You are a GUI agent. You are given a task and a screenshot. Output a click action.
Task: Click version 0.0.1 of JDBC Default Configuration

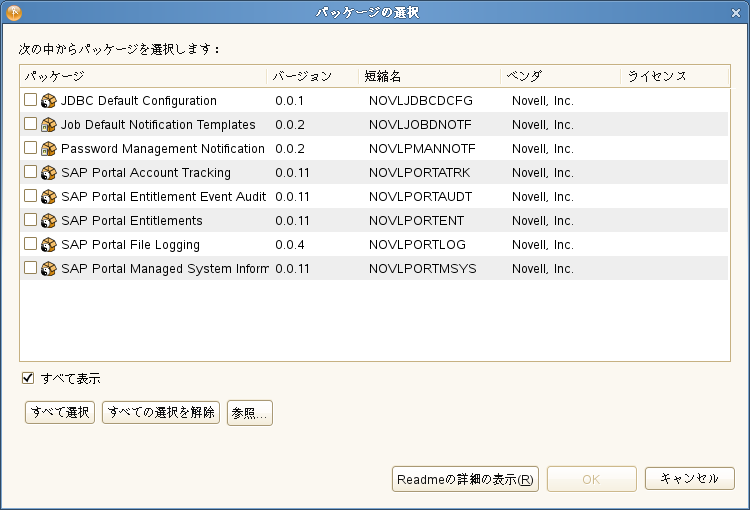coord(289,101)
